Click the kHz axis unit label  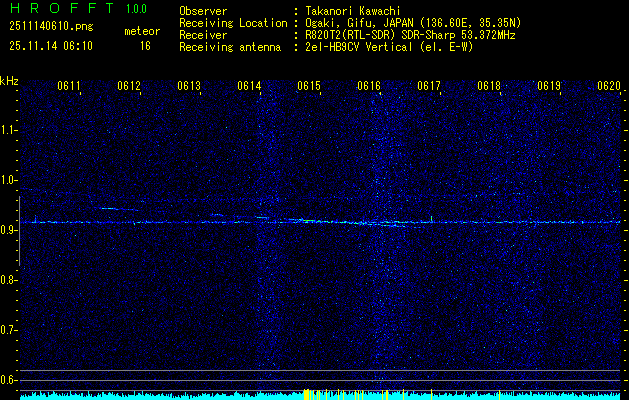tap(9, 81)
